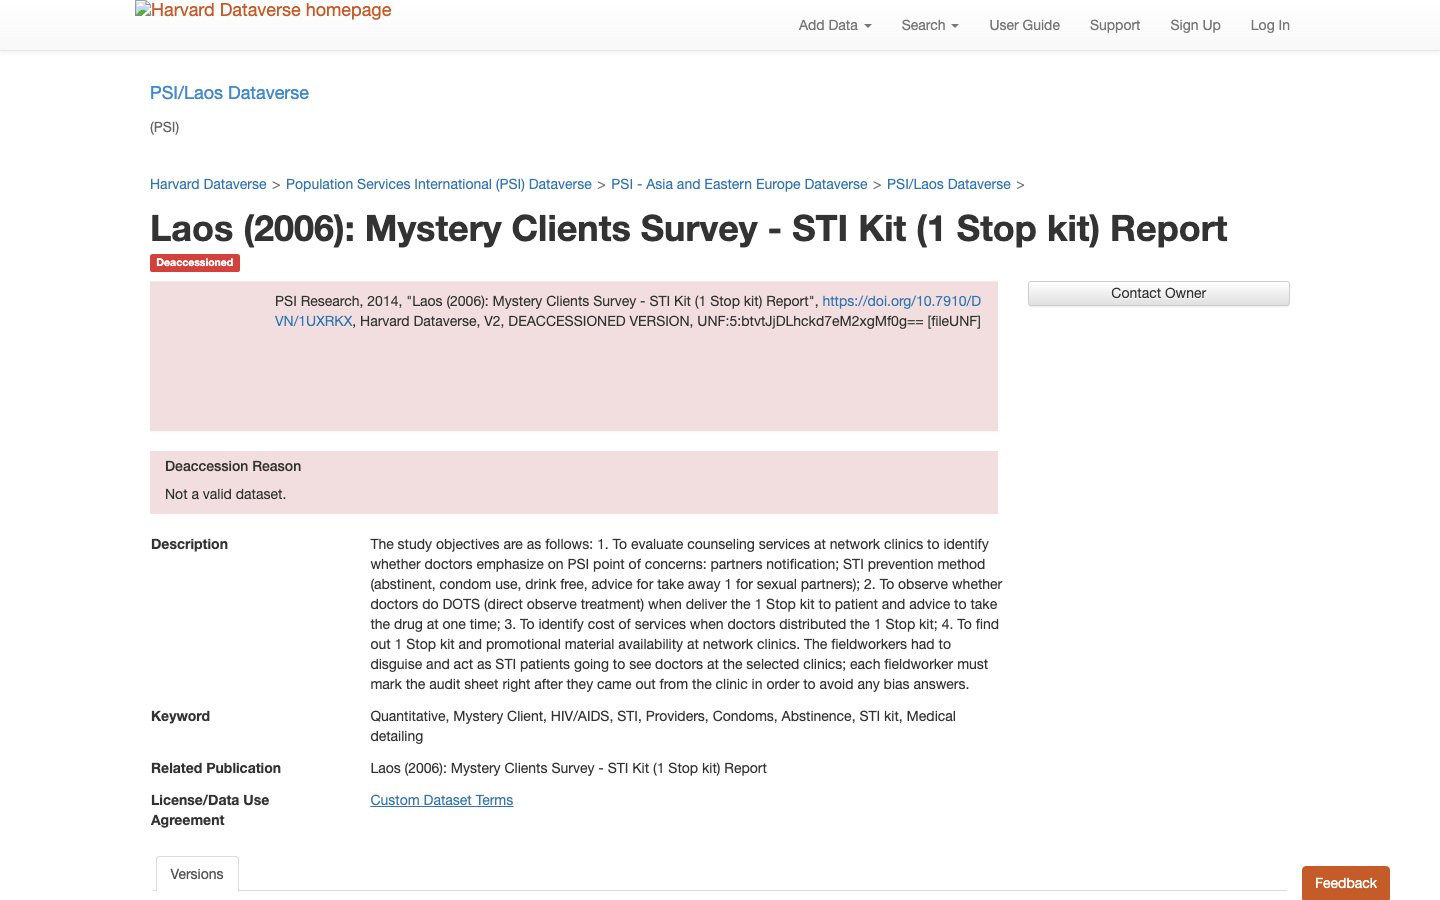Open Population Services International (PSI) Dataverse breadcrumb

pyautogui.click(x=439, y=184)
